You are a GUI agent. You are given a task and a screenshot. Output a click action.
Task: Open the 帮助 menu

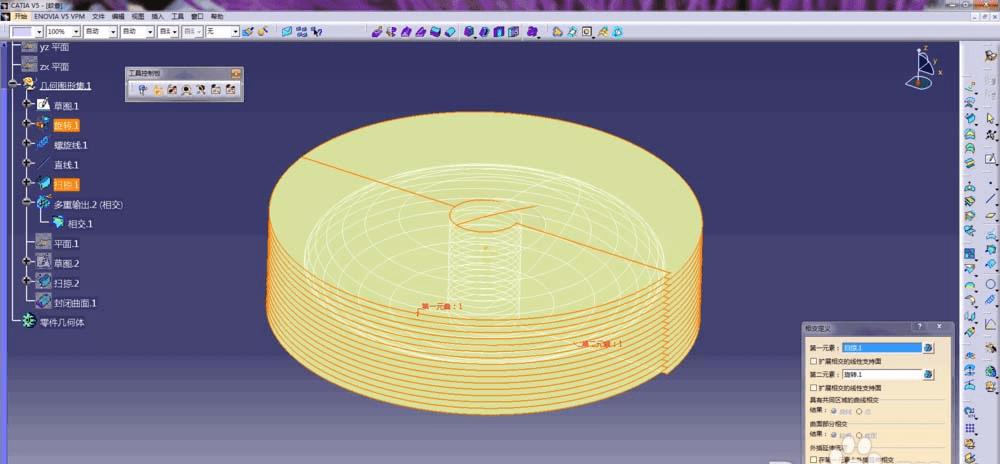(x=217, y=16)
